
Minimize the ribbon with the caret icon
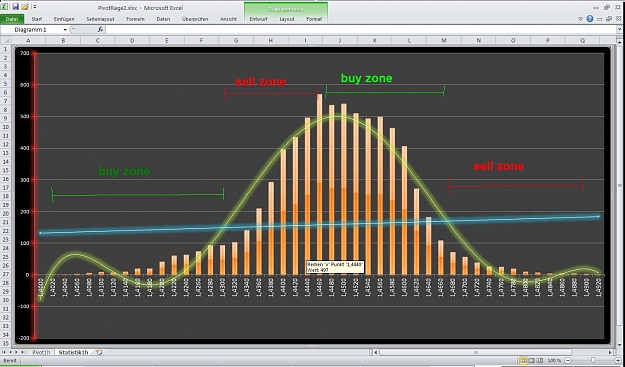[581, 19]
